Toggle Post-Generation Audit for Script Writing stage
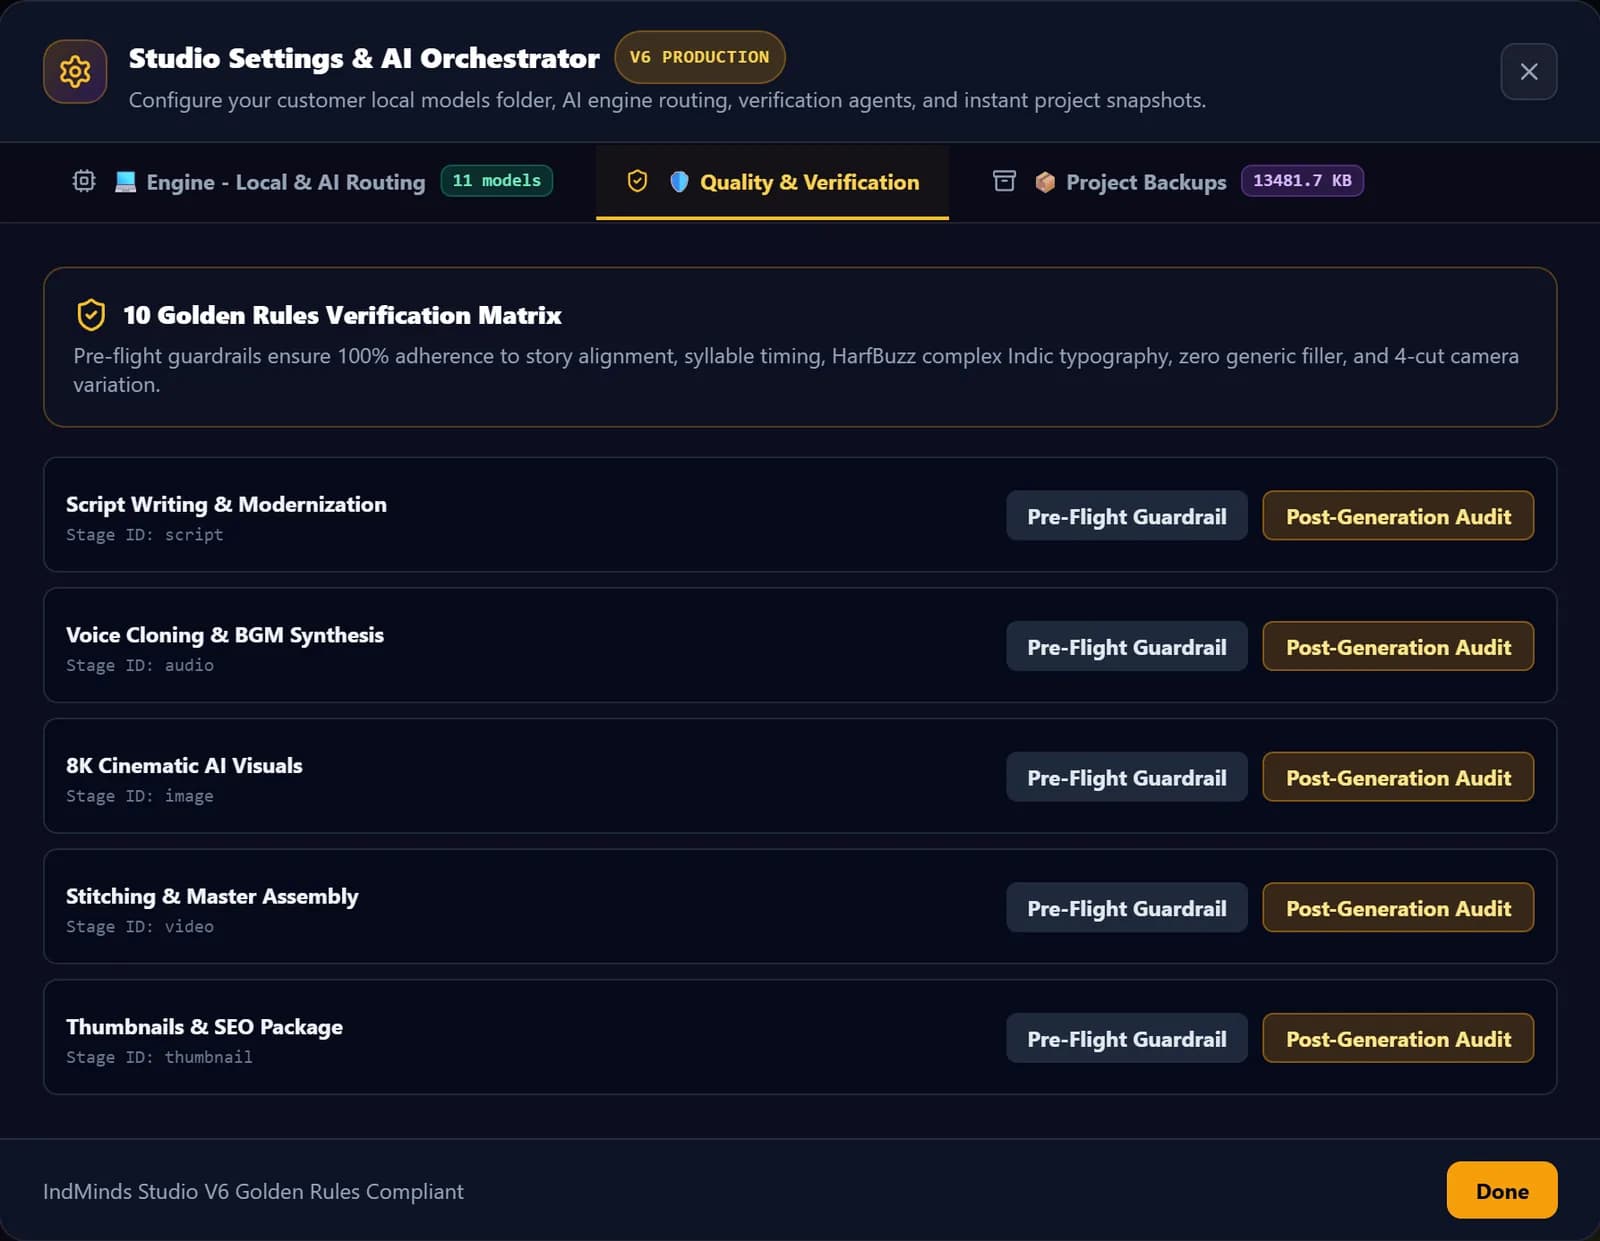1600x1241 pixels. (1398, 516)
